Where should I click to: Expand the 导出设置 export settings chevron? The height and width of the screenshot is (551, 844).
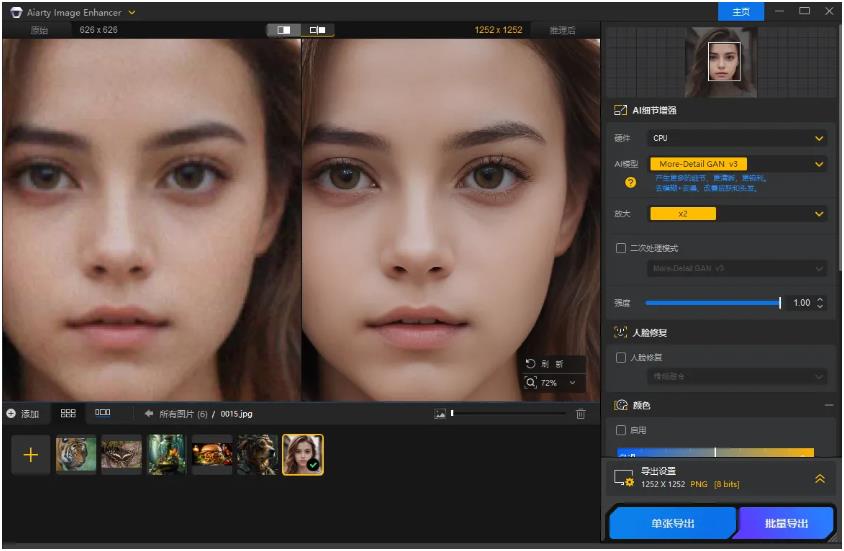(x=820, y=478)
